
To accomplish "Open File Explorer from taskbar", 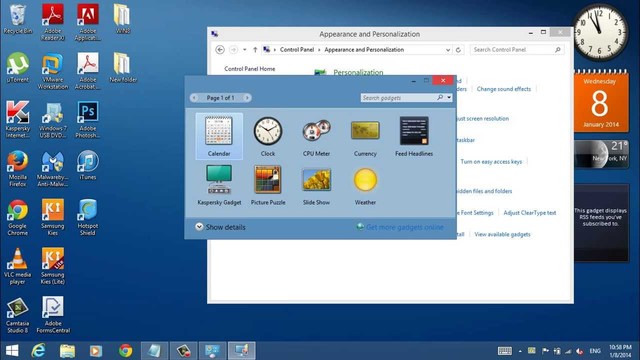I will [x=67, y=351].
